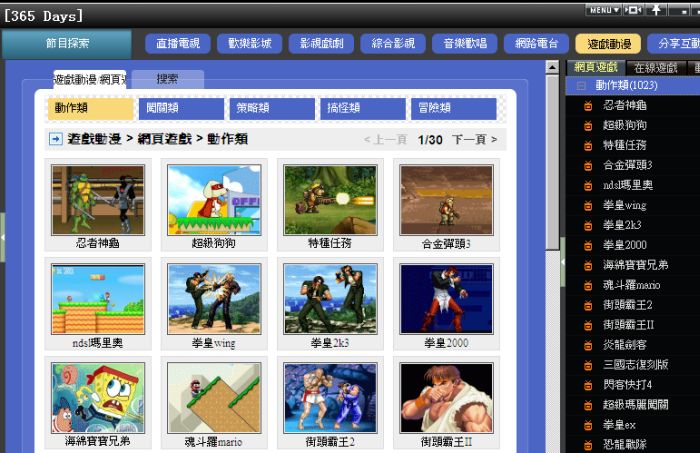Click the TV icon next to 閃客快打4
This screenshot has width=700, height=453.
(588, 385)
